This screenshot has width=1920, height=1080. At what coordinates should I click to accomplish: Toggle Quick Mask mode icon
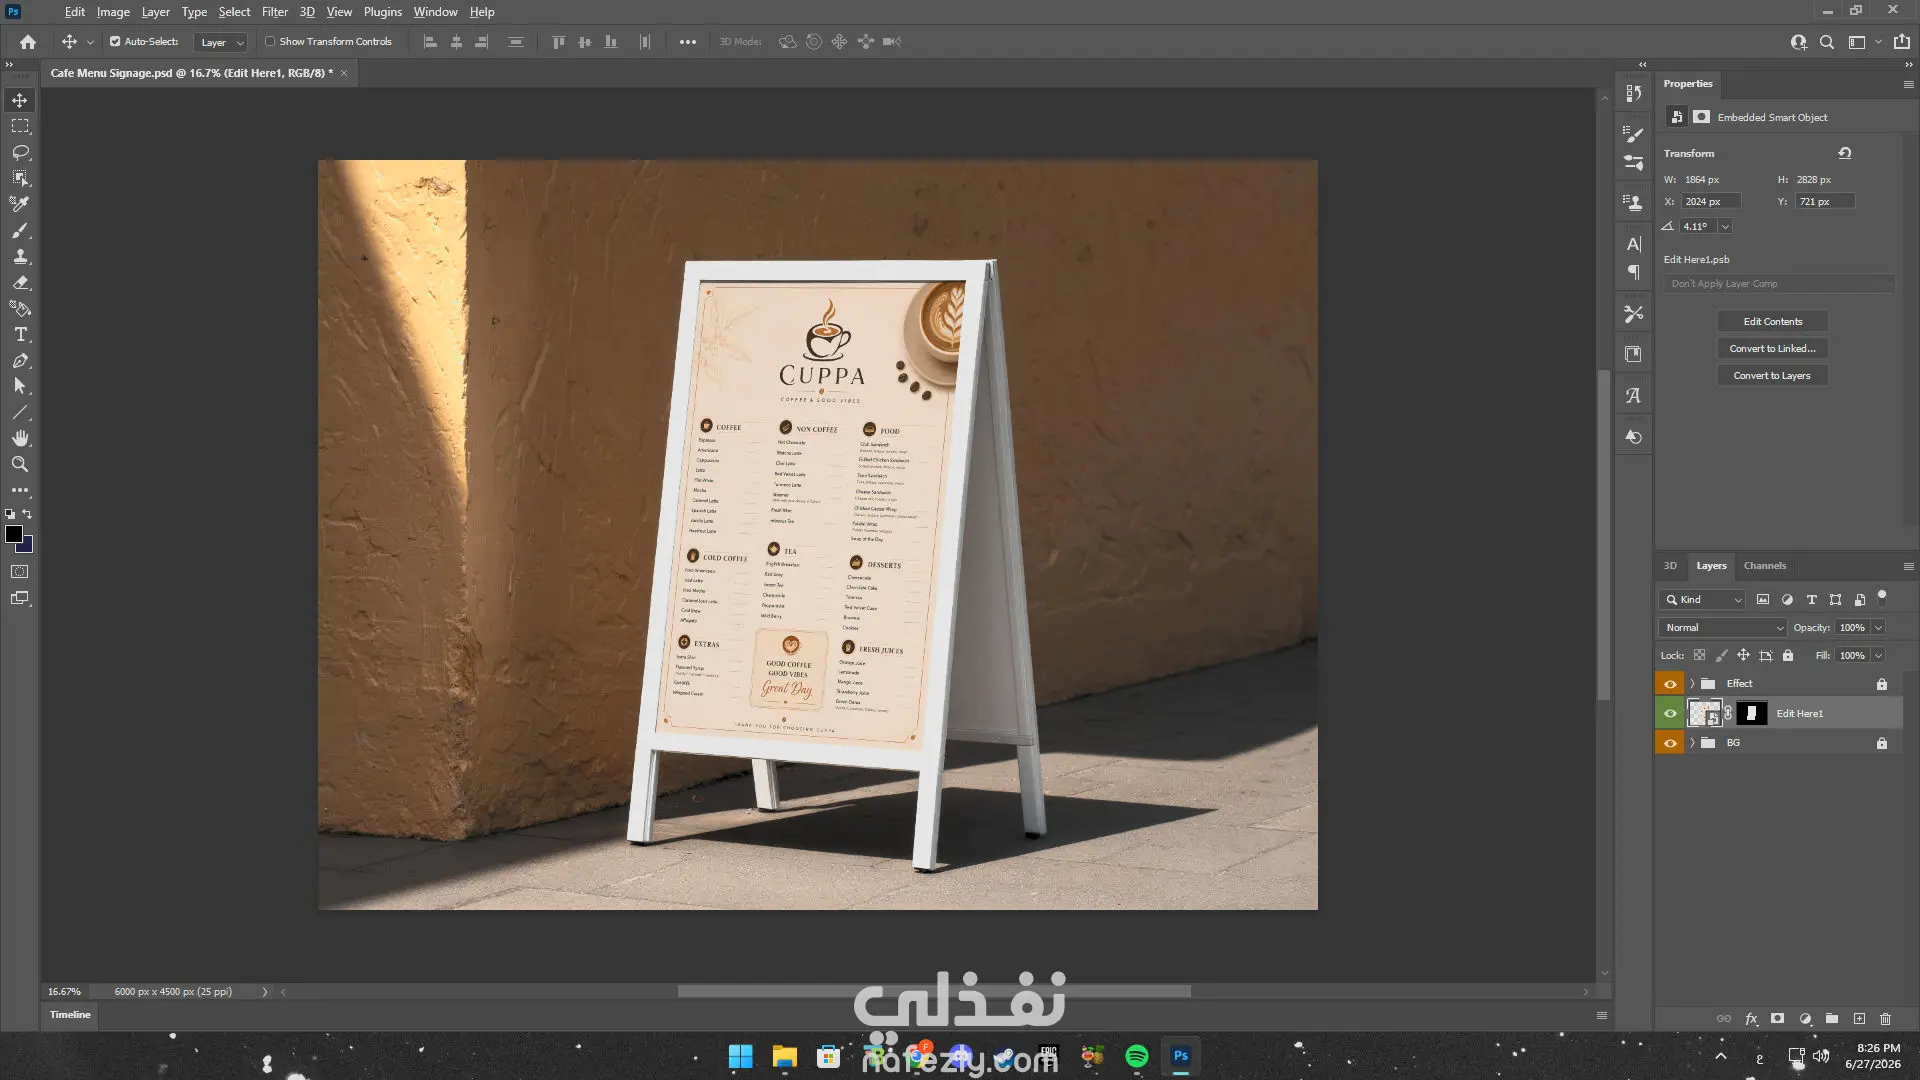(20, 572)
